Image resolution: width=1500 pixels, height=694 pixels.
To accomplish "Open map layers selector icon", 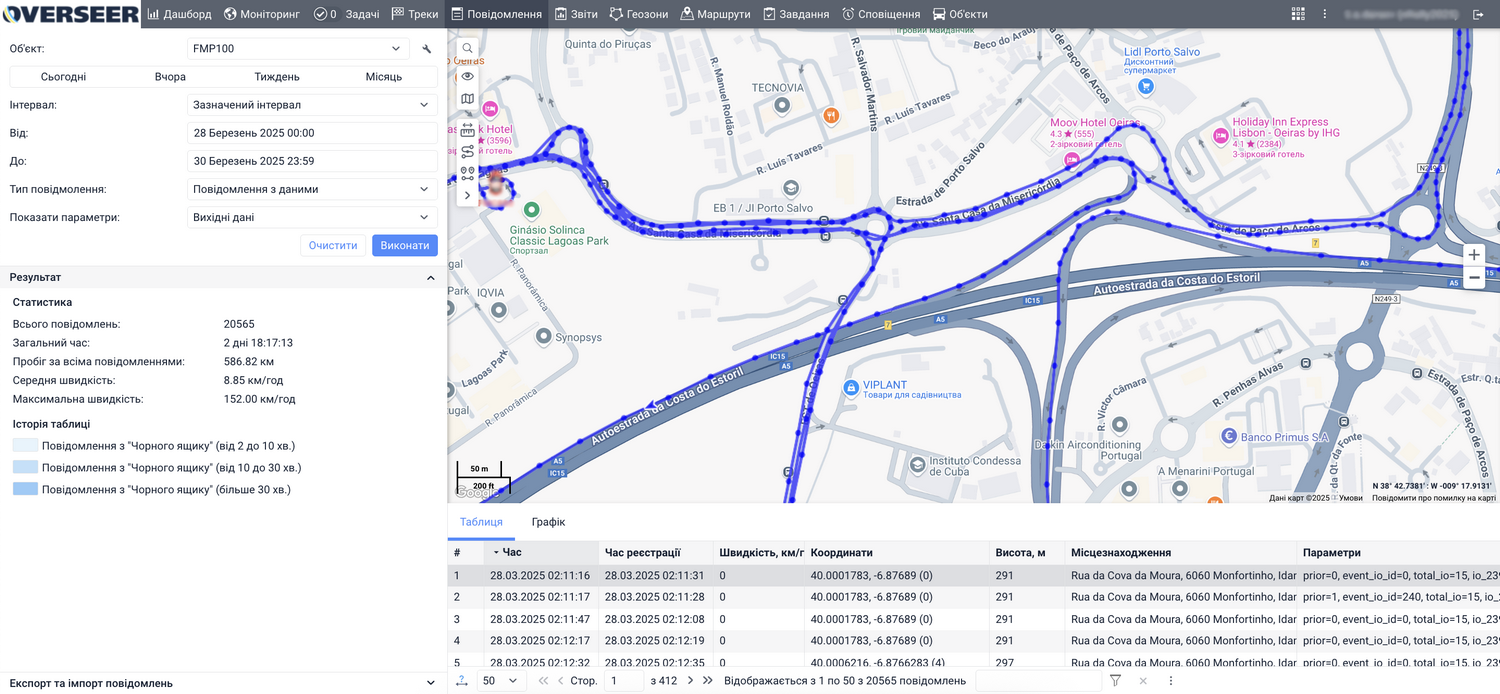I will [x=467, y=99].
